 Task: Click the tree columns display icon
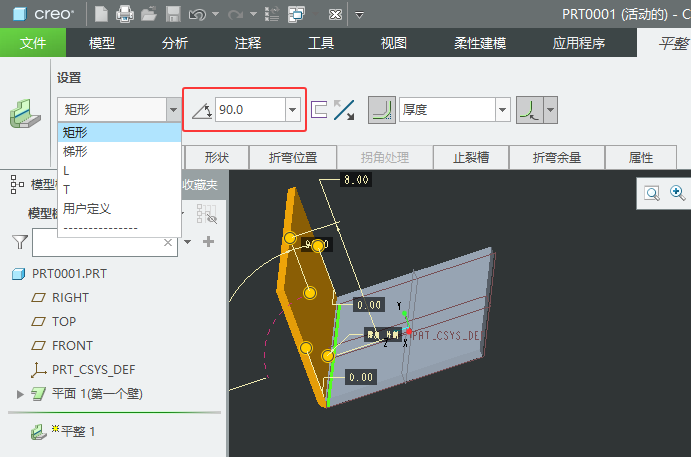[x=206, y=213]
